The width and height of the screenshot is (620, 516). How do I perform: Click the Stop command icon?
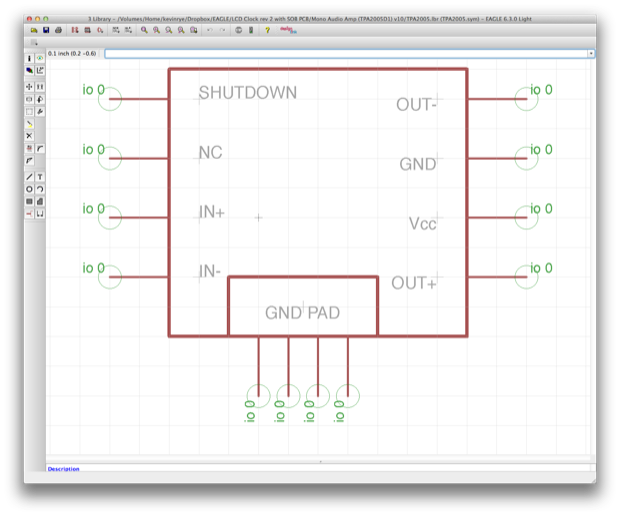(x=238, y=30)
